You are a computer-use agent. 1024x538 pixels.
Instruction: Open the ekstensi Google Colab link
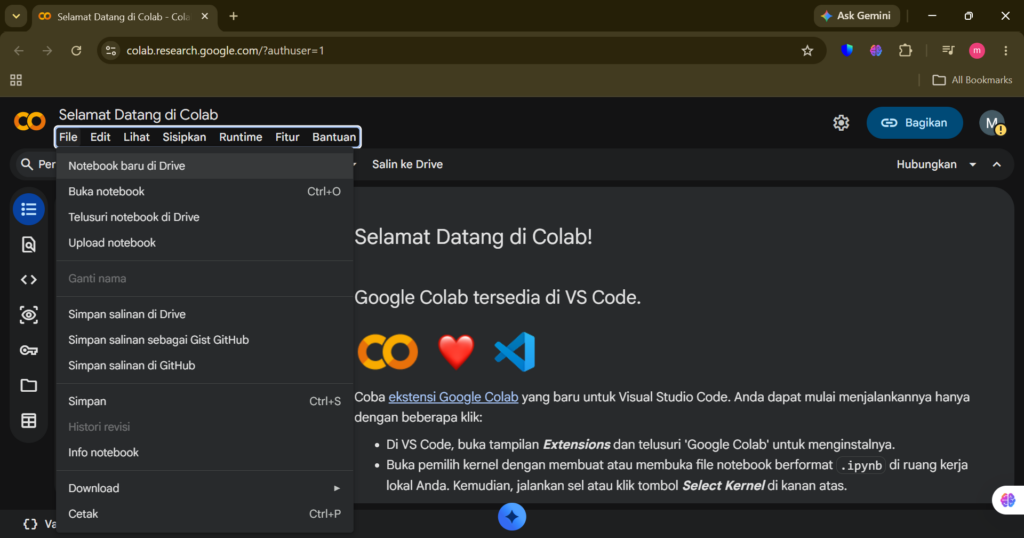coord(453,397)
